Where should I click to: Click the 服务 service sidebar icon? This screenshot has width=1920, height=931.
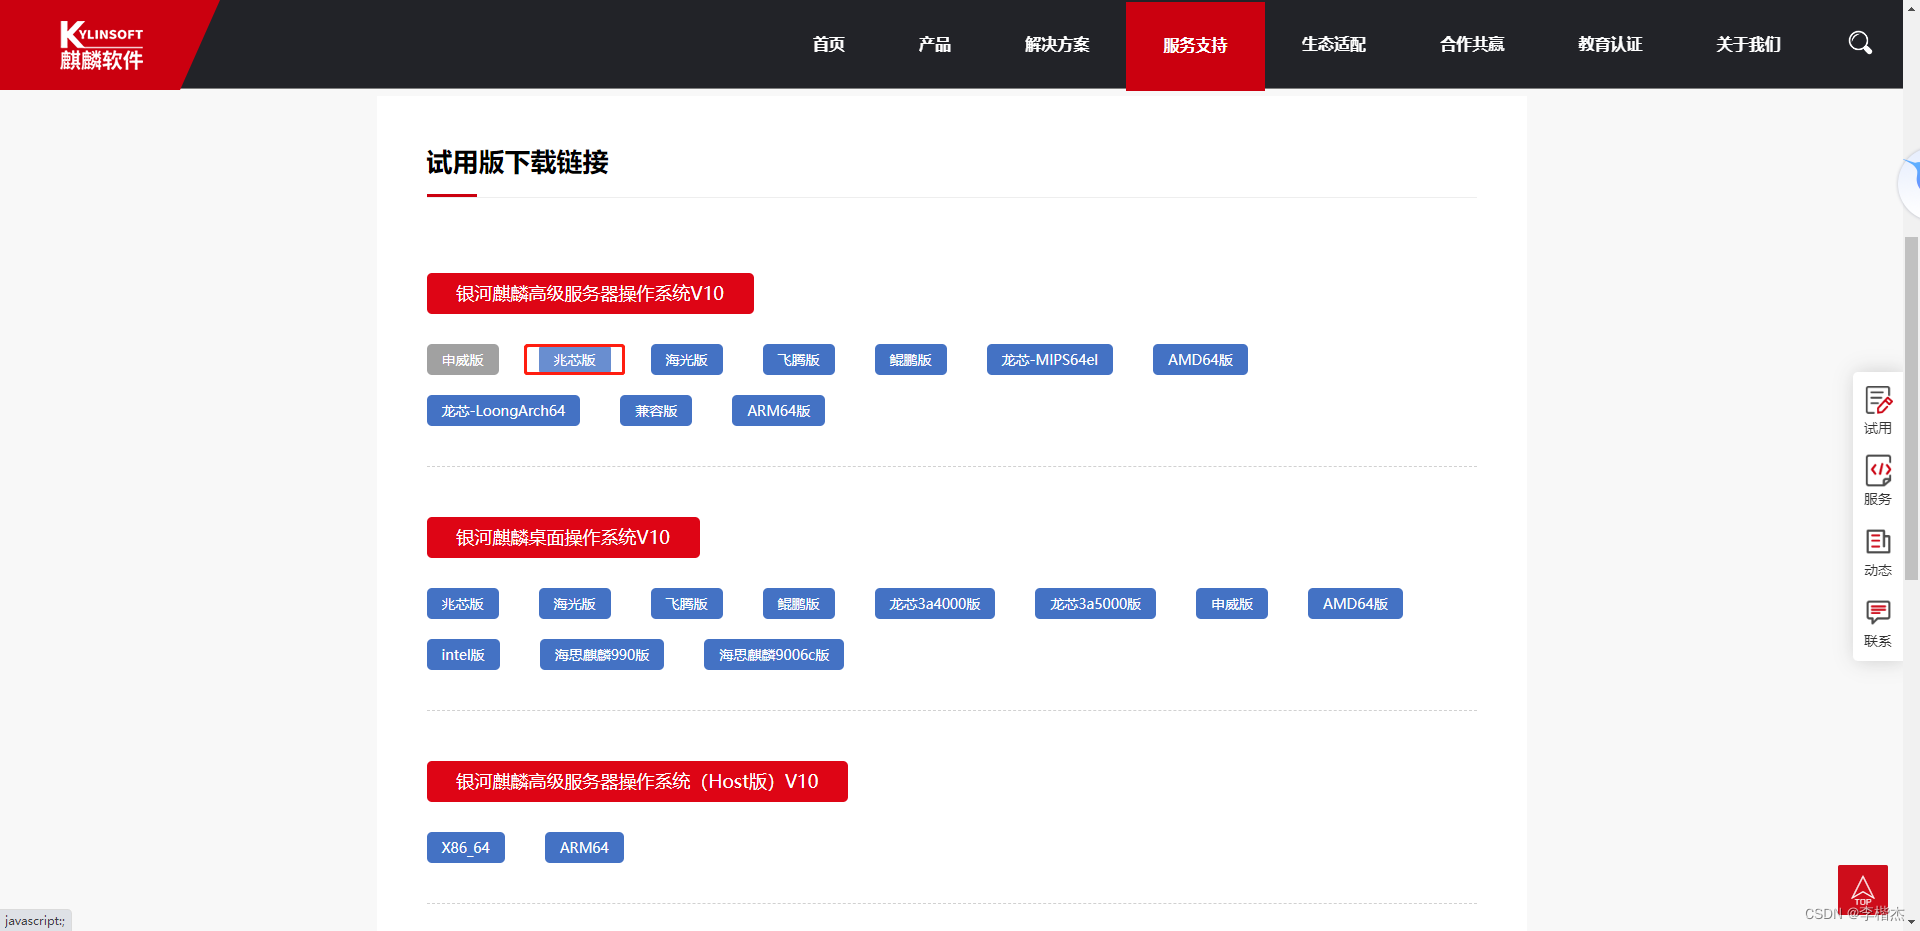tap(1878, 481)
